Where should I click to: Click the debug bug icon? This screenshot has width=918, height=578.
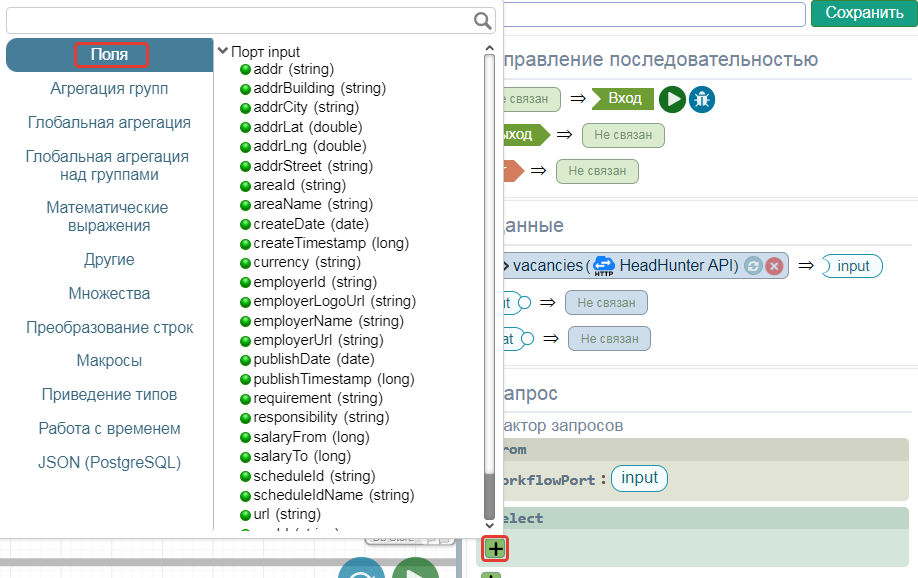click(702, 99)
